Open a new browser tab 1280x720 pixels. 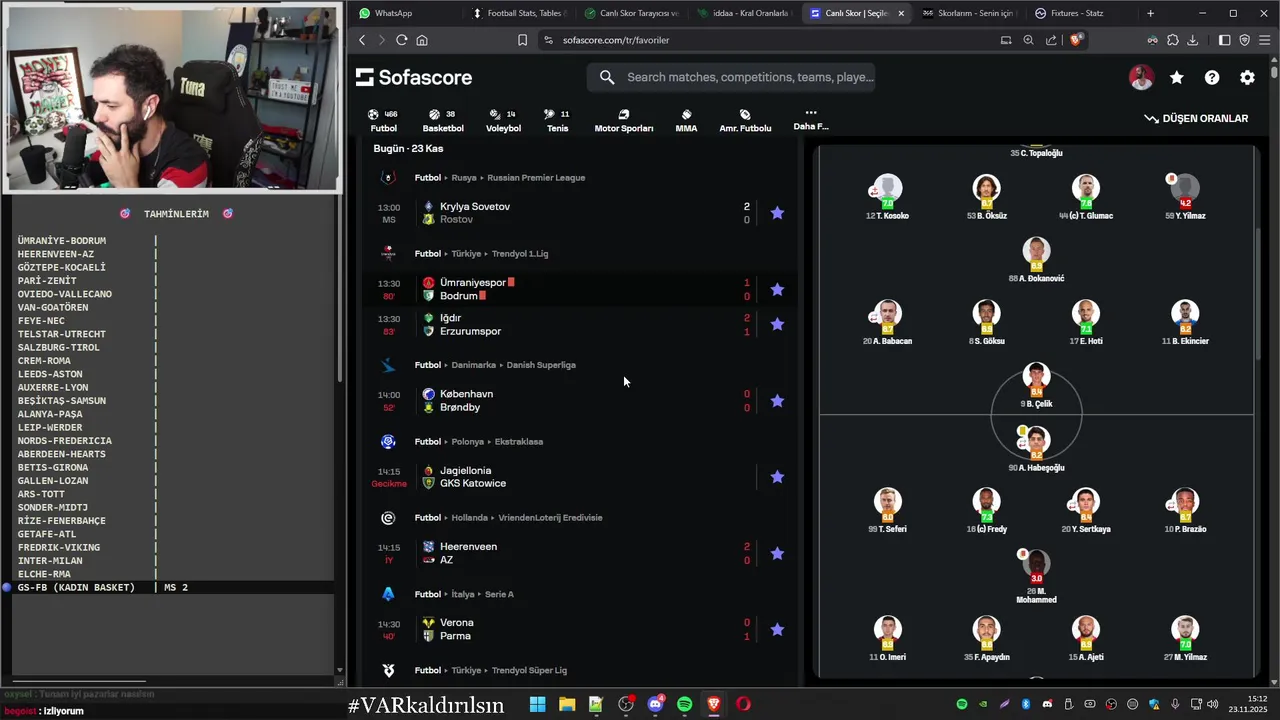(1150, 13)
